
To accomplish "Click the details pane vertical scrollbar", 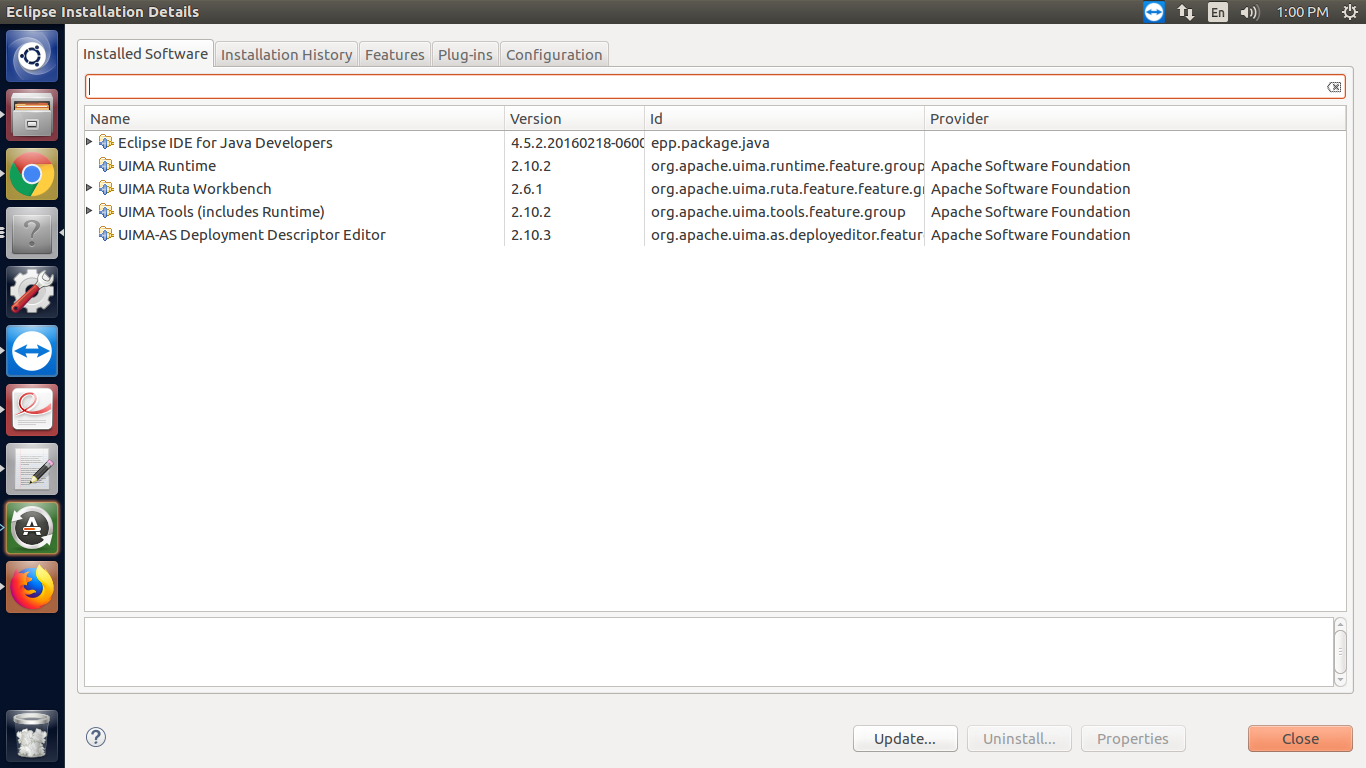I will 1340,652.
